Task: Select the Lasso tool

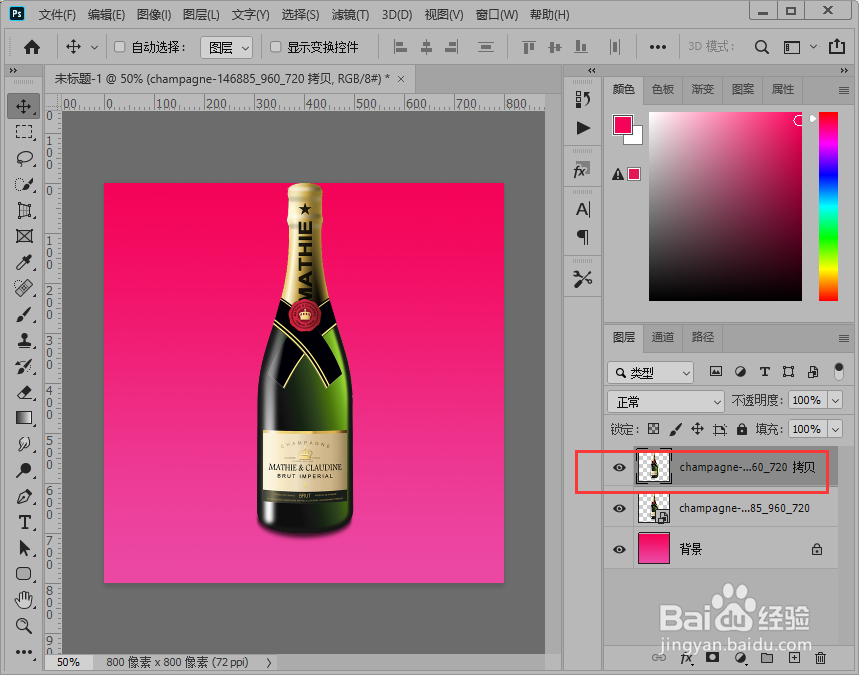Action: click(24, 158)
